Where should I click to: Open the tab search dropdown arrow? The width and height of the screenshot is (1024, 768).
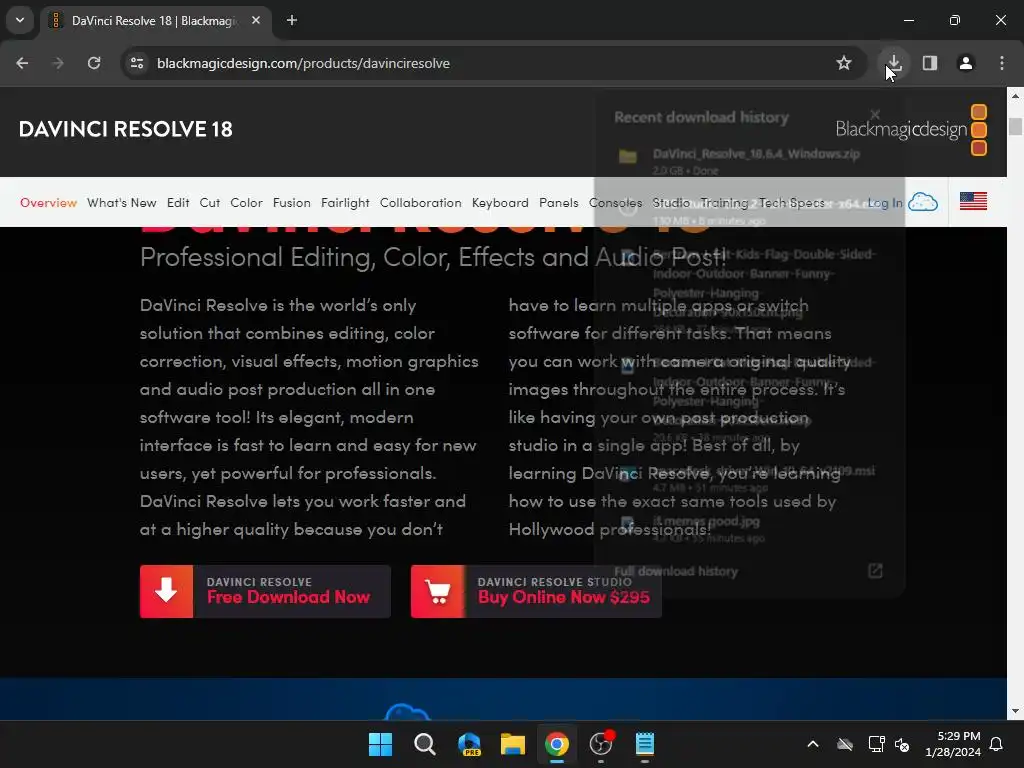(20, 20)
